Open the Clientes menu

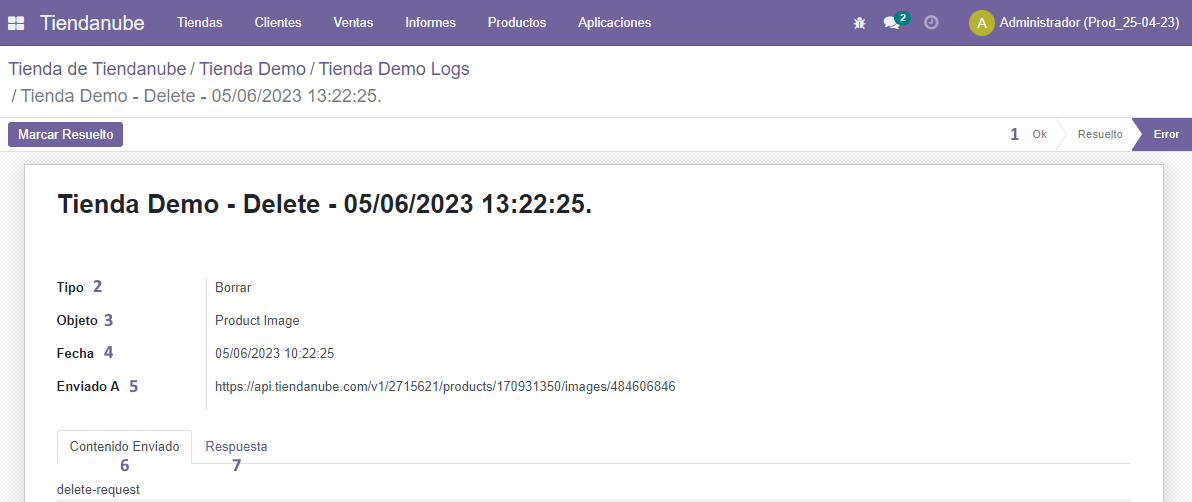click(x=277, y=22)
